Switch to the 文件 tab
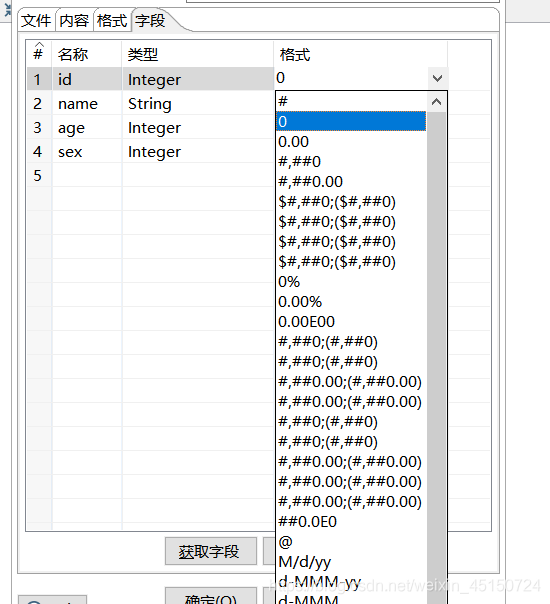The width and height of the screenshot is (550, 604). (x=36, y=20)
